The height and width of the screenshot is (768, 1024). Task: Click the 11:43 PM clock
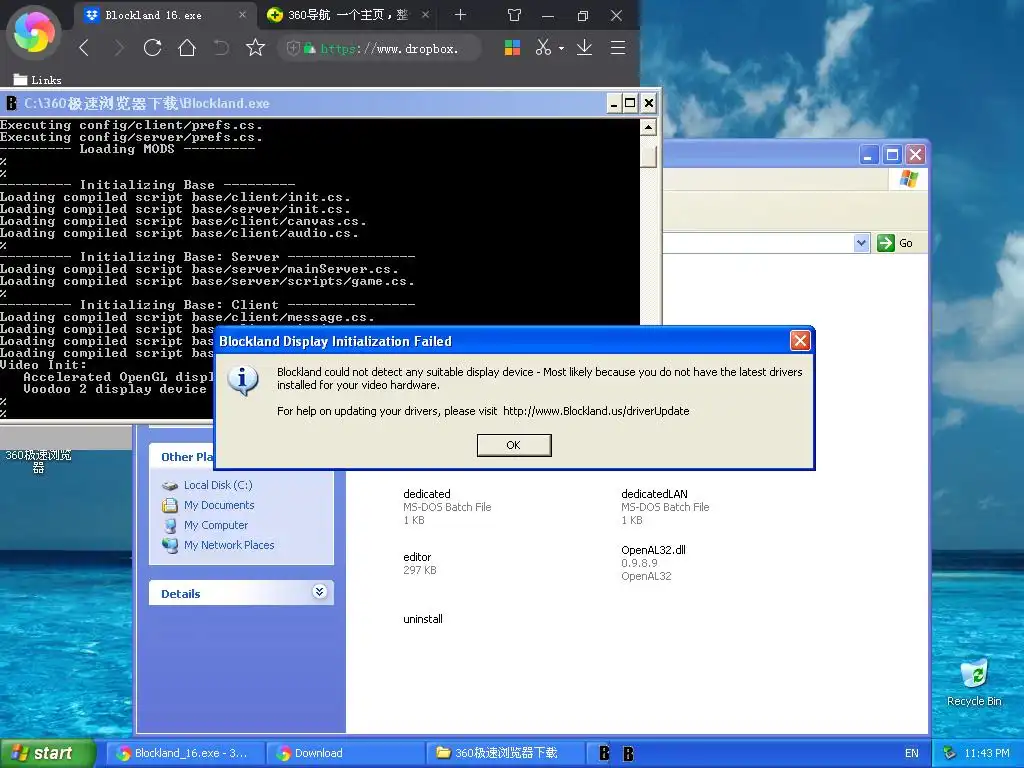[x=987, y=754]
